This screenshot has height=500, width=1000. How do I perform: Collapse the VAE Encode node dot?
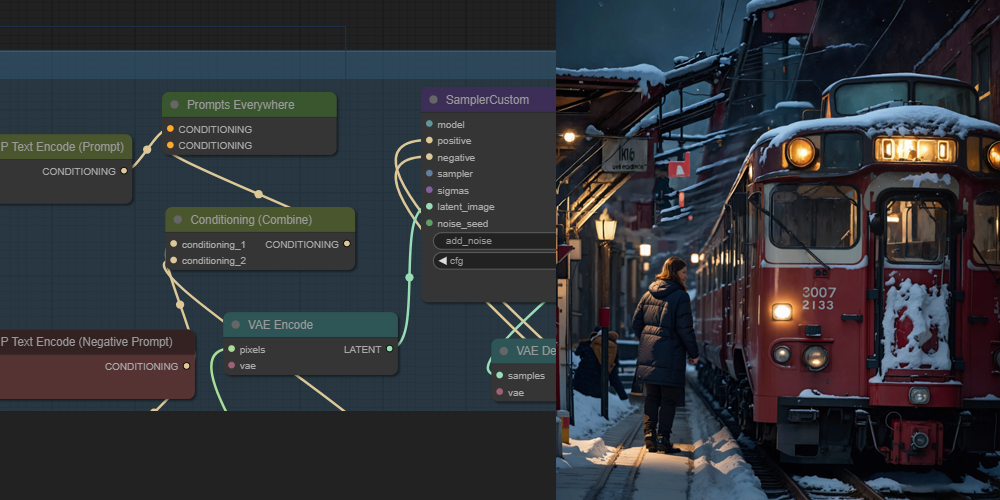pos(235,325)
